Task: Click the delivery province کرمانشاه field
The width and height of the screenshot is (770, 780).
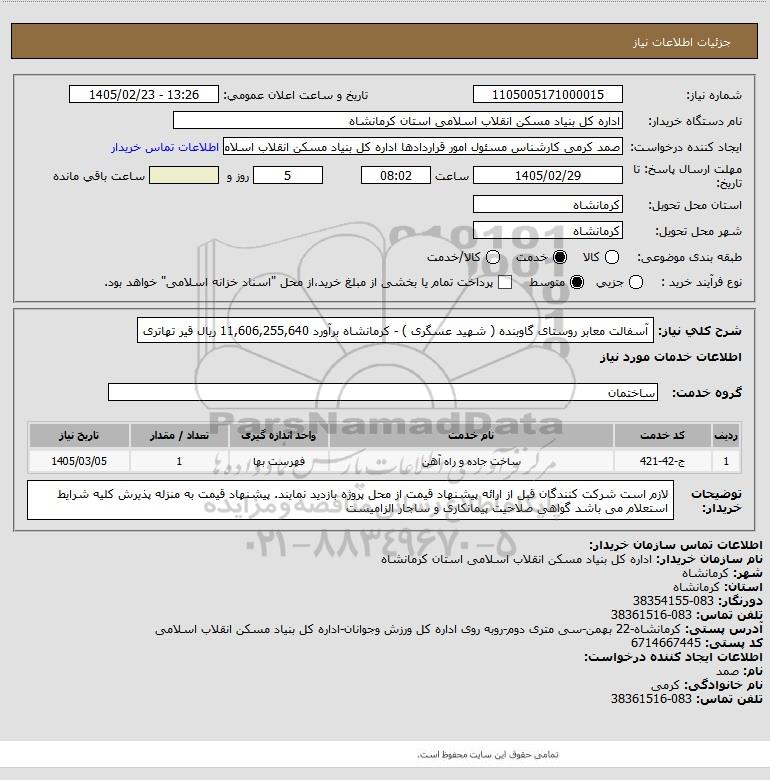Action: point(548,204)
